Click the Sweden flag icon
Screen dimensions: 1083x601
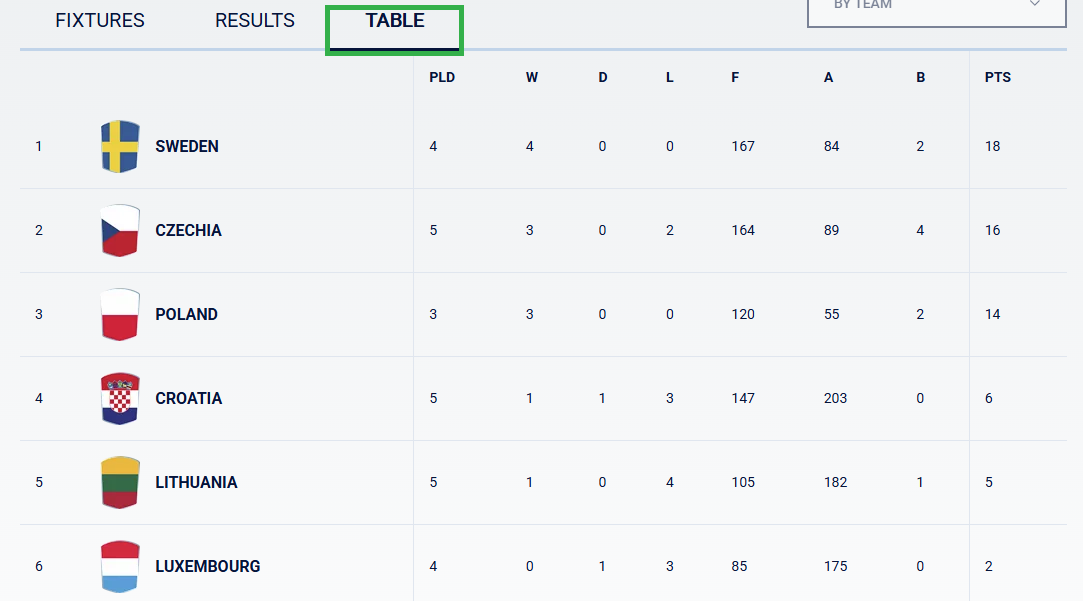(120, 146)
